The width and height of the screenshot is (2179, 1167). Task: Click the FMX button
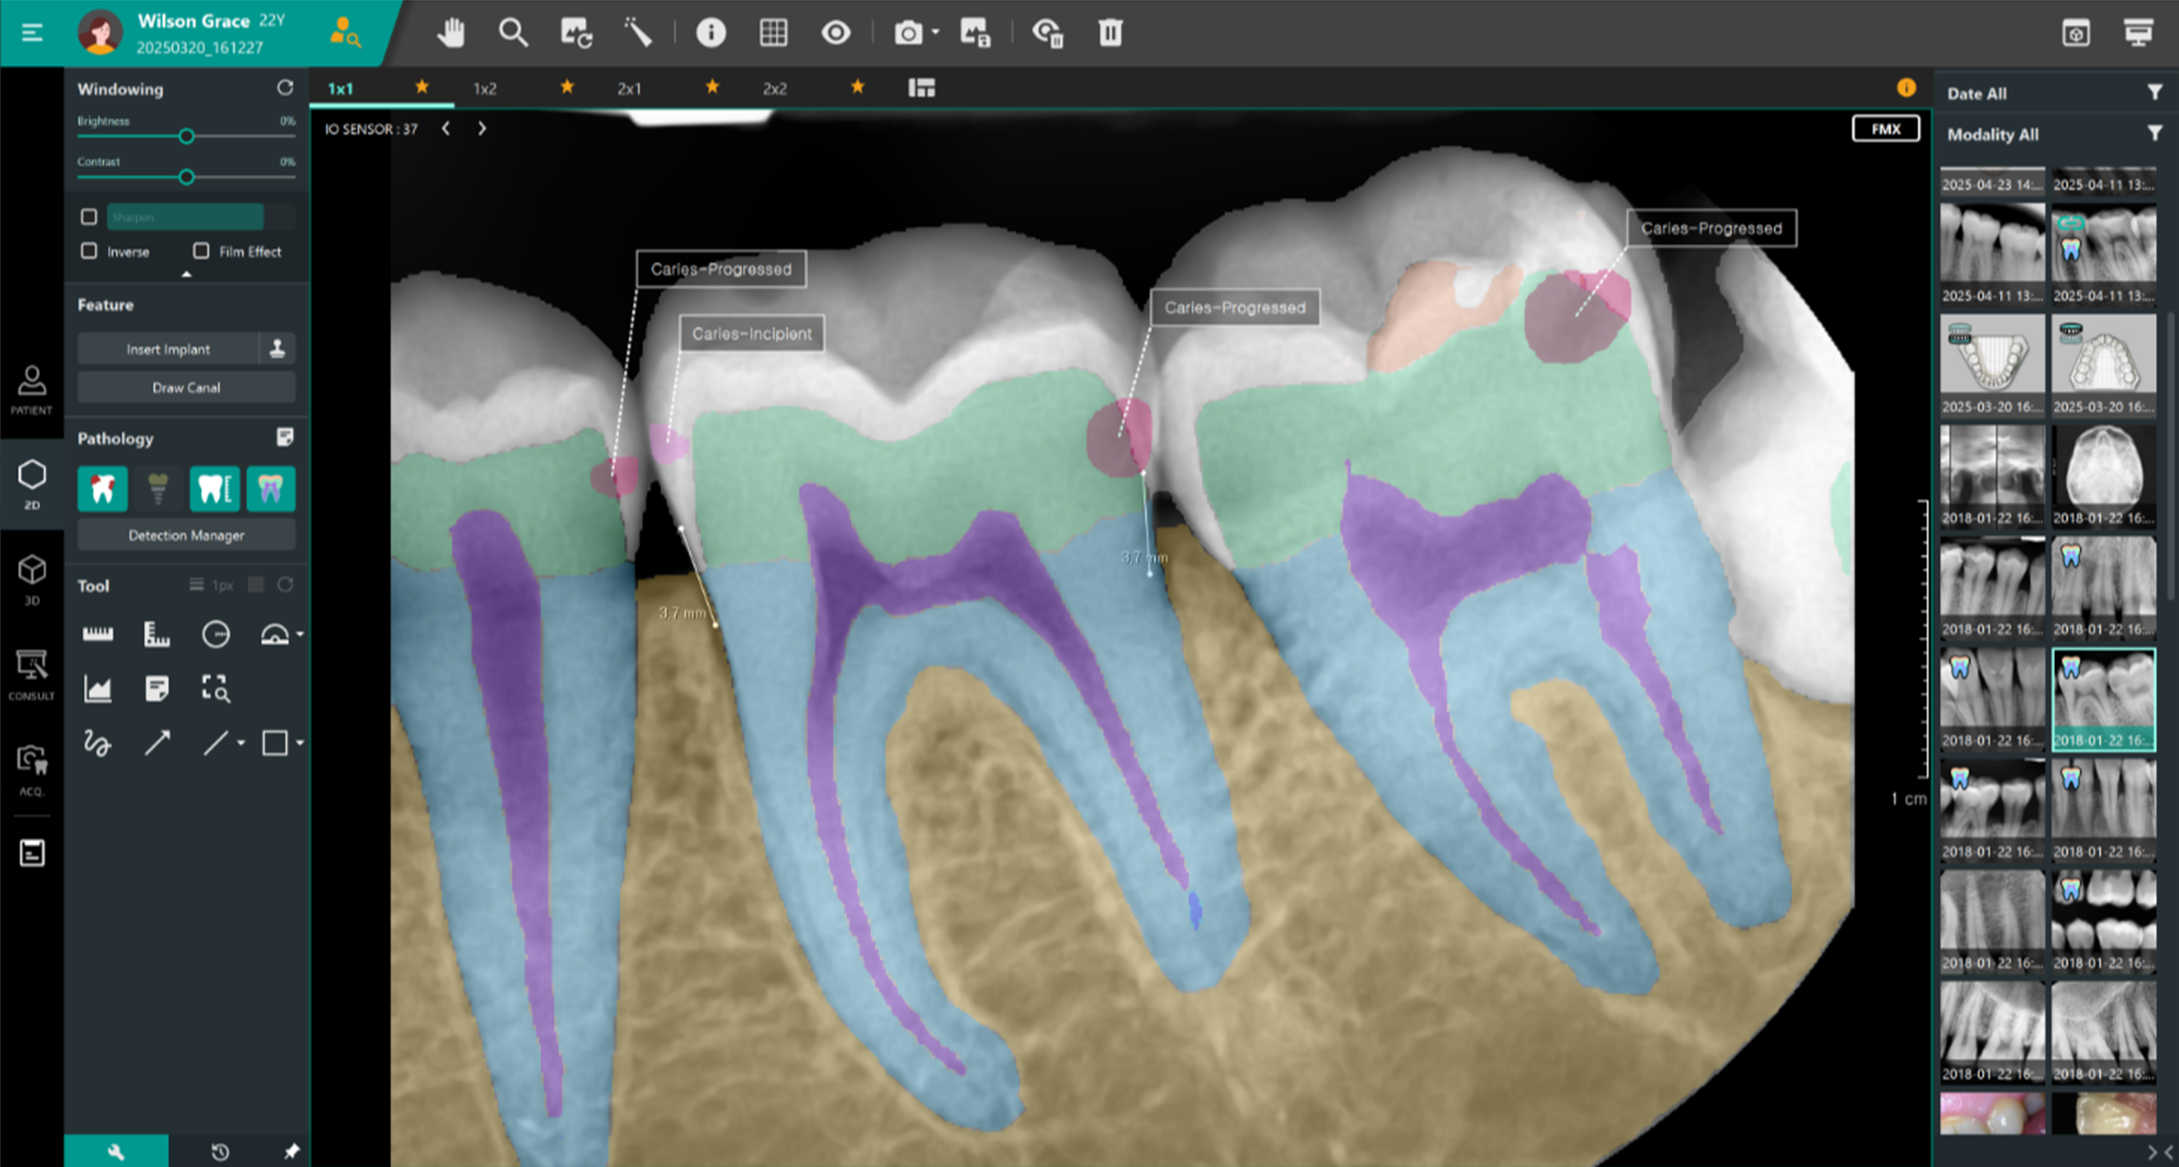[x=1885, y=129]
